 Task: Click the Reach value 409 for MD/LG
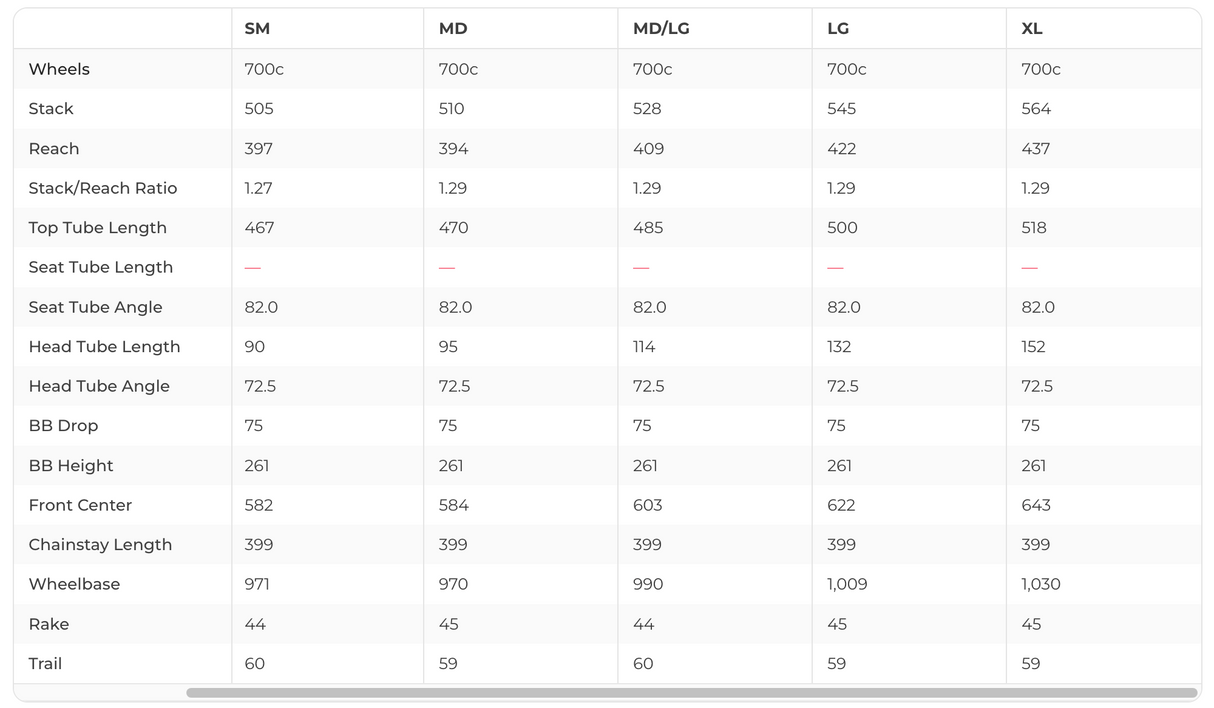click(x=648, y=149)
